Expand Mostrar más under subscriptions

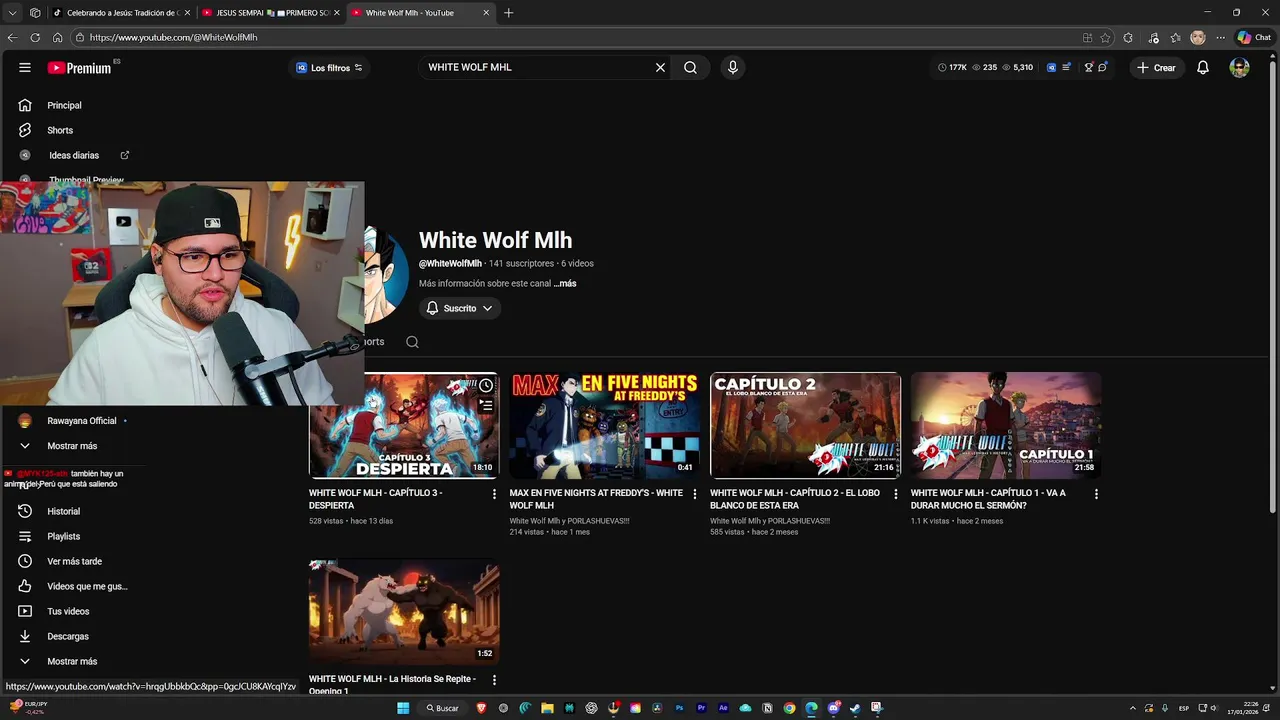click(x=72, y=446)
